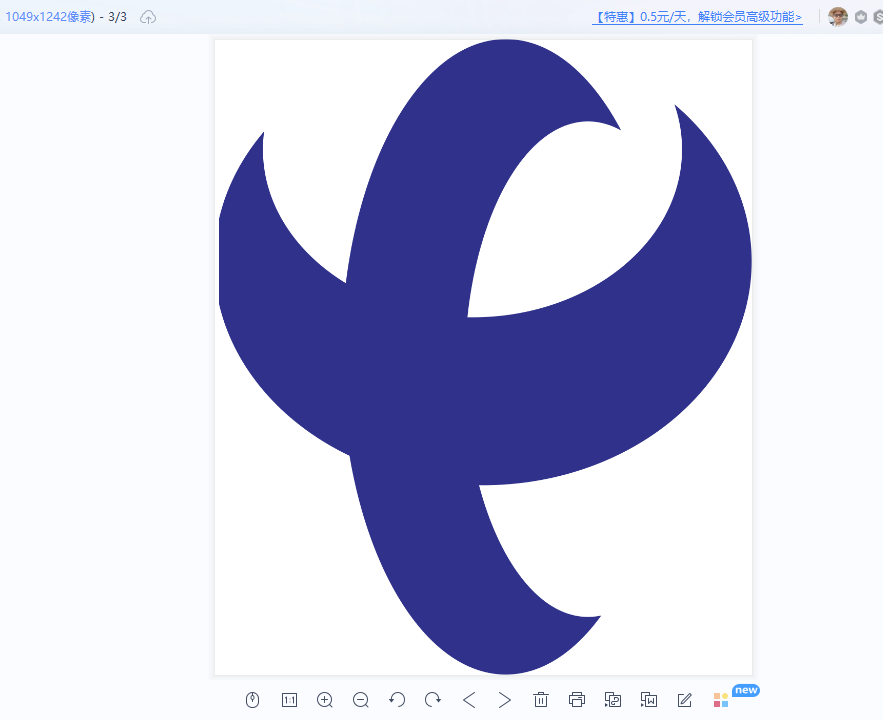The width and height of the screenshot is (883, 720).
Task: Delete the current image with trash icon
Action: click(x=541, y=700)
